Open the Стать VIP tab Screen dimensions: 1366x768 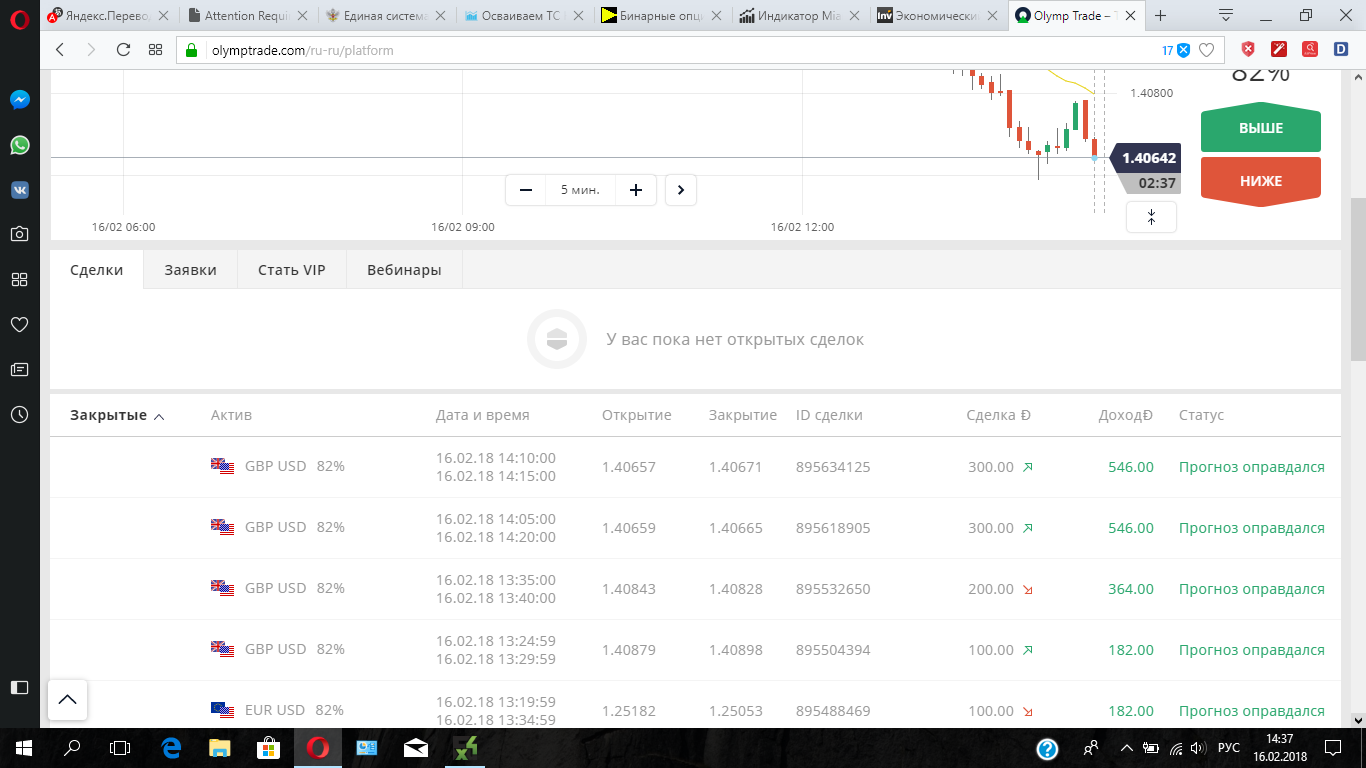click(292, 270)
